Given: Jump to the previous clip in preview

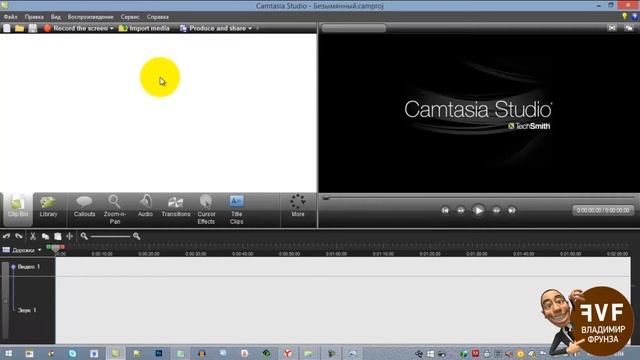Looking at the screenshot, I should (x=445, y=210).
